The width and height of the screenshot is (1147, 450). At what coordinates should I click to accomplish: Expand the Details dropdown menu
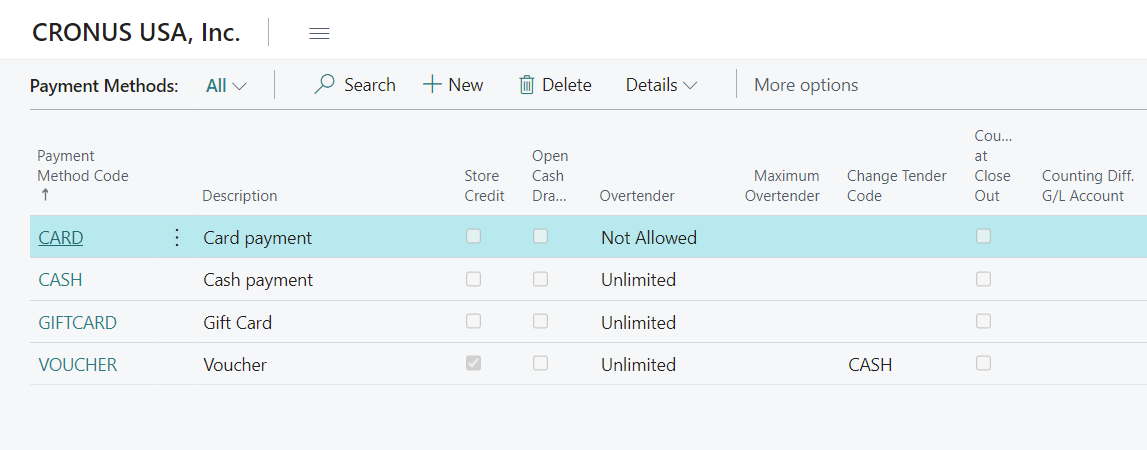[x=661, y=85]
